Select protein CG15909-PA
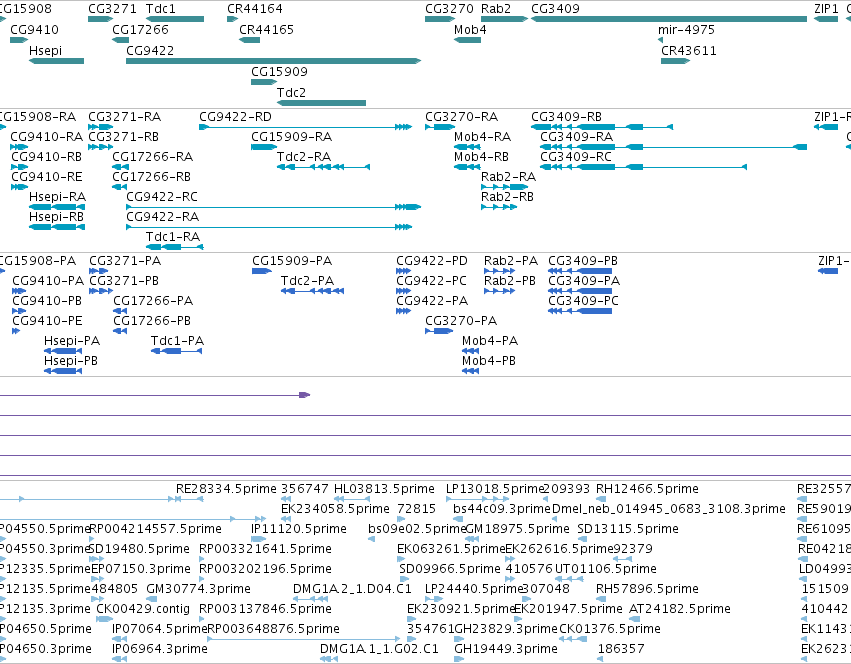This screenshot has width=851, height=664. click(x=291, y=261)
